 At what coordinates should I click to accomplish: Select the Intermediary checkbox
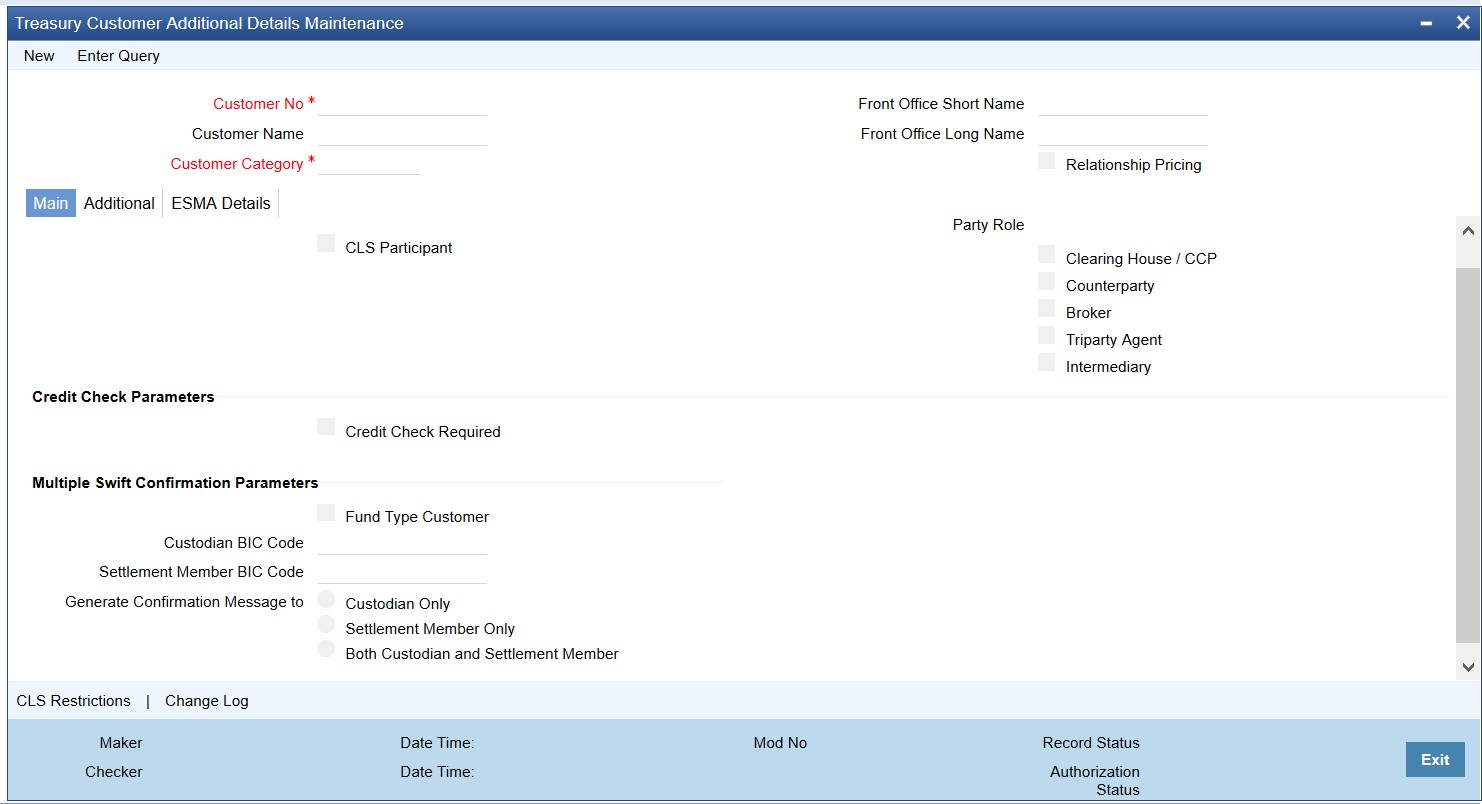1047,362
